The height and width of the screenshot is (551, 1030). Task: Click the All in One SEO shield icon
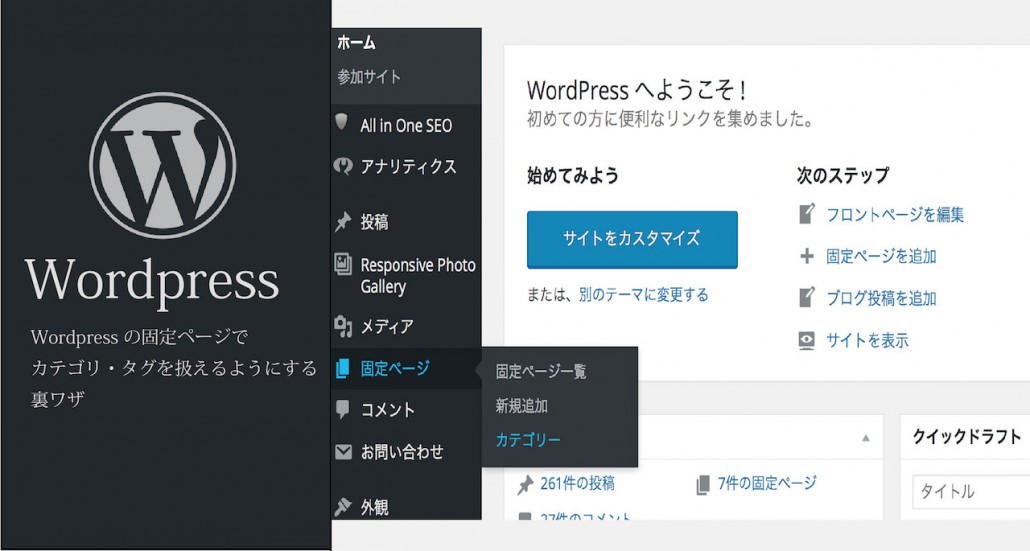[x=341, y=122]
